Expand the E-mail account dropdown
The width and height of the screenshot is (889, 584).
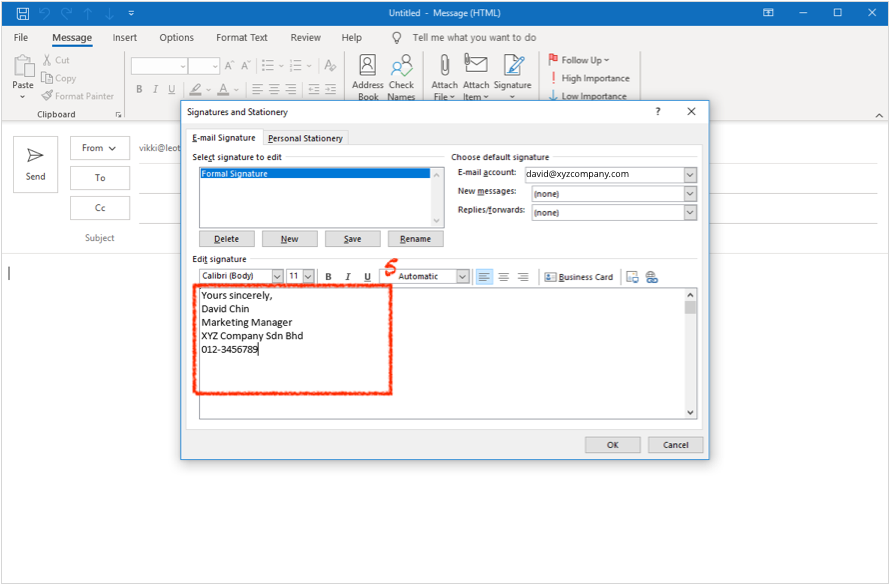tap(690, 174)
